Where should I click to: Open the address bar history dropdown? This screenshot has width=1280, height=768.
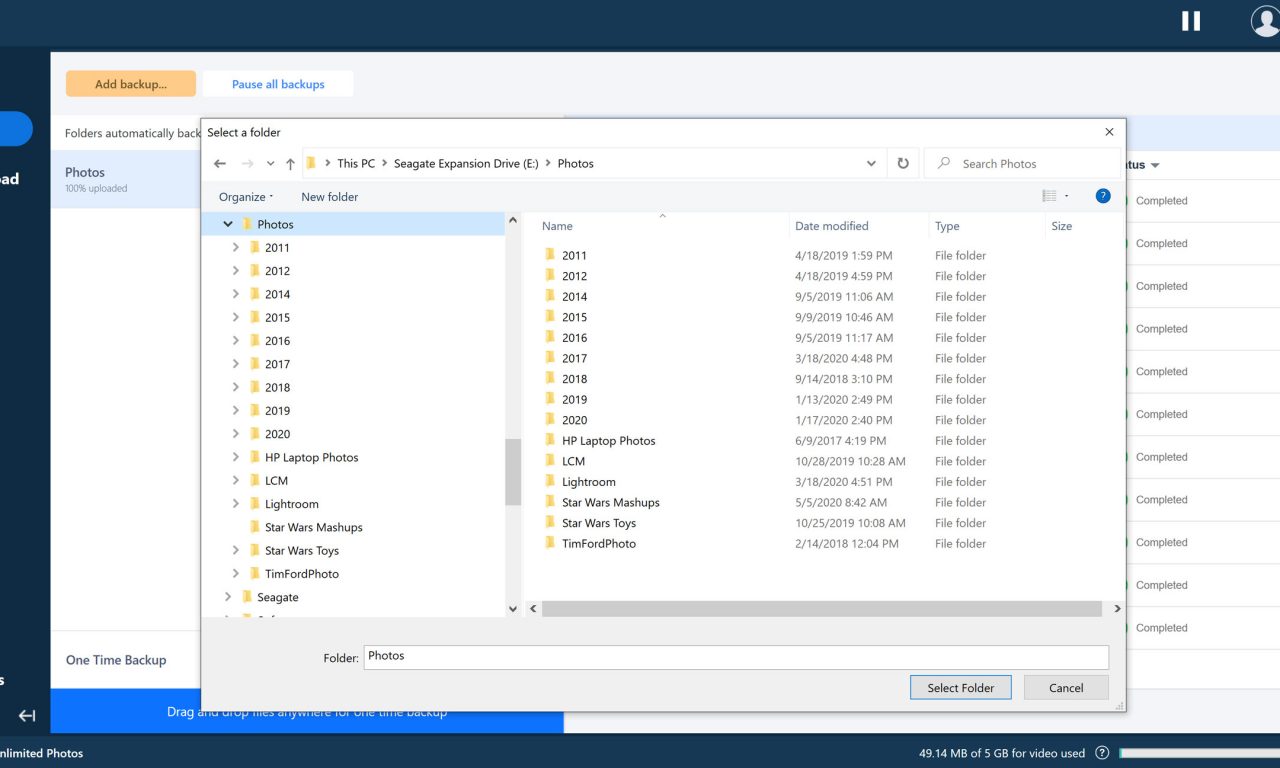[x=871, y=164]
